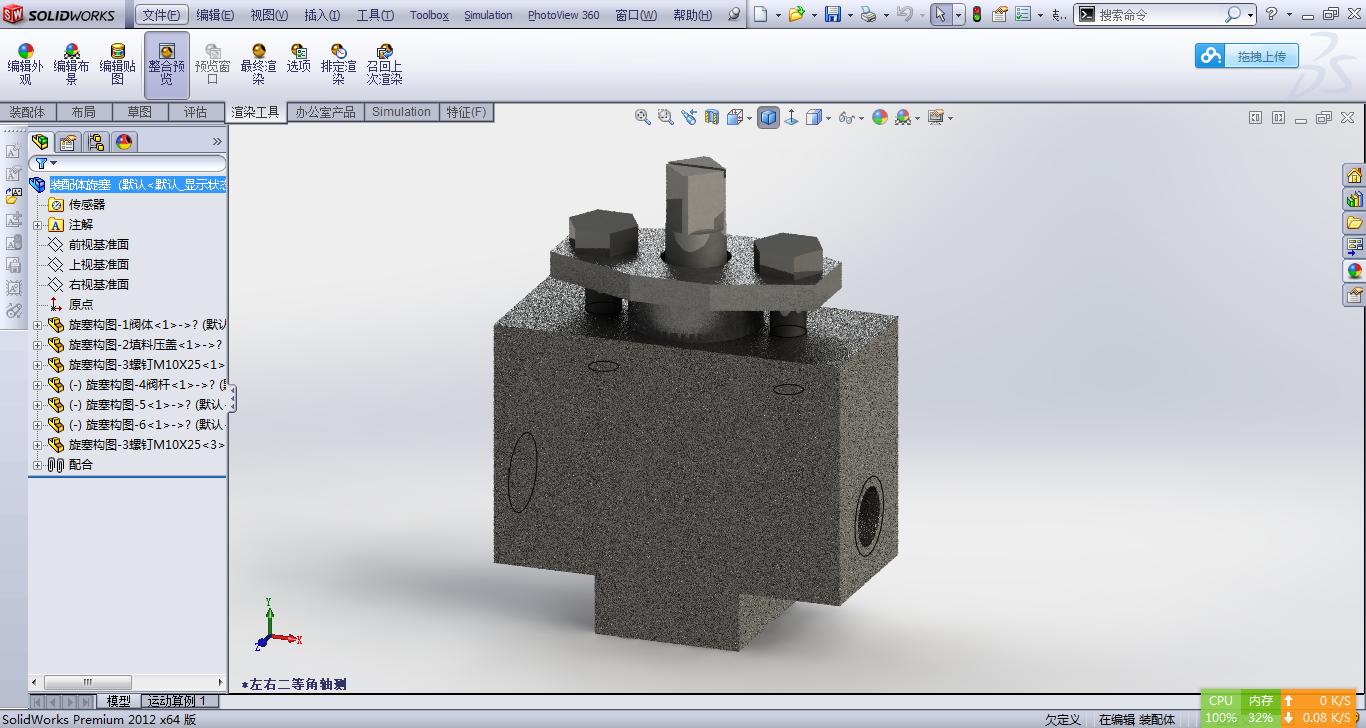Toggle 整合预览 (Integrated Preview) button
Screen dimensions: 1366x728
[167, 65]
